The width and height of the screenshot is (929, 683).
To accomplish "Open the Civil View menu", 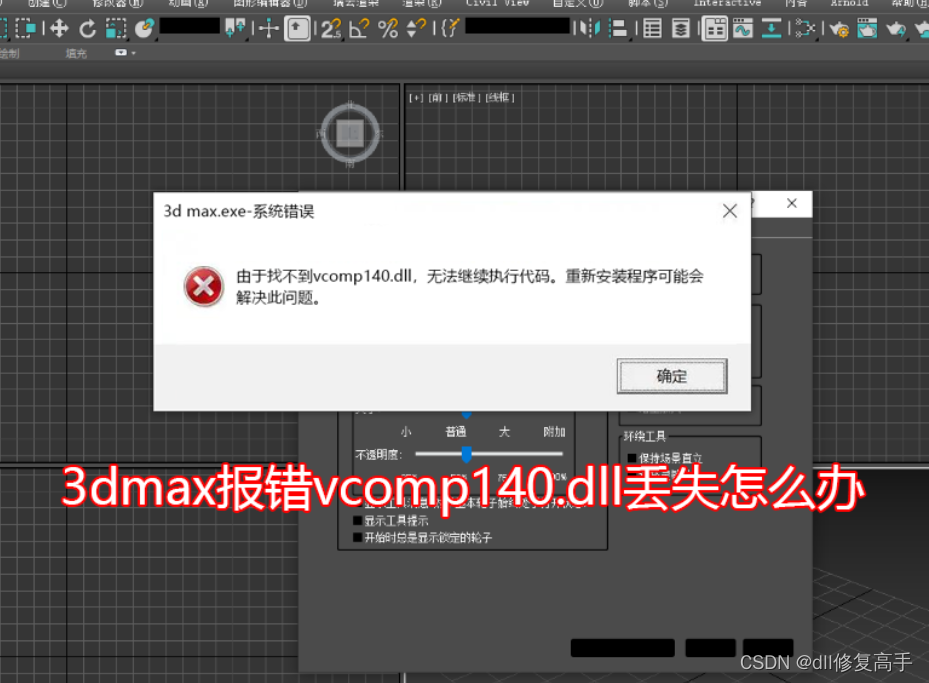I will pos(497,3).
